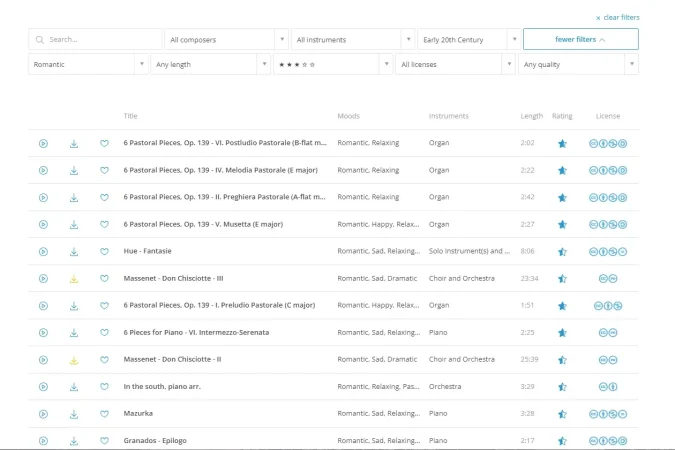Image resolution: width=675 pixels, height=450 pixels.
Task: Sort by the Length column header
Action: point(532,116)
